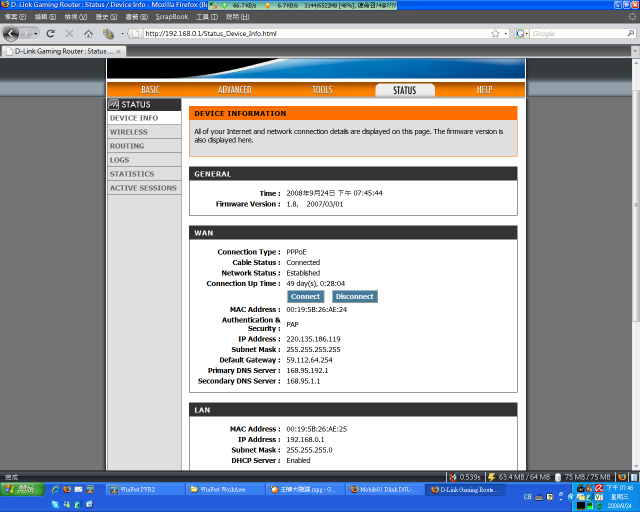Open WinFast WorkArea folder taskbar button
The image size is (640, 512).
225,490
